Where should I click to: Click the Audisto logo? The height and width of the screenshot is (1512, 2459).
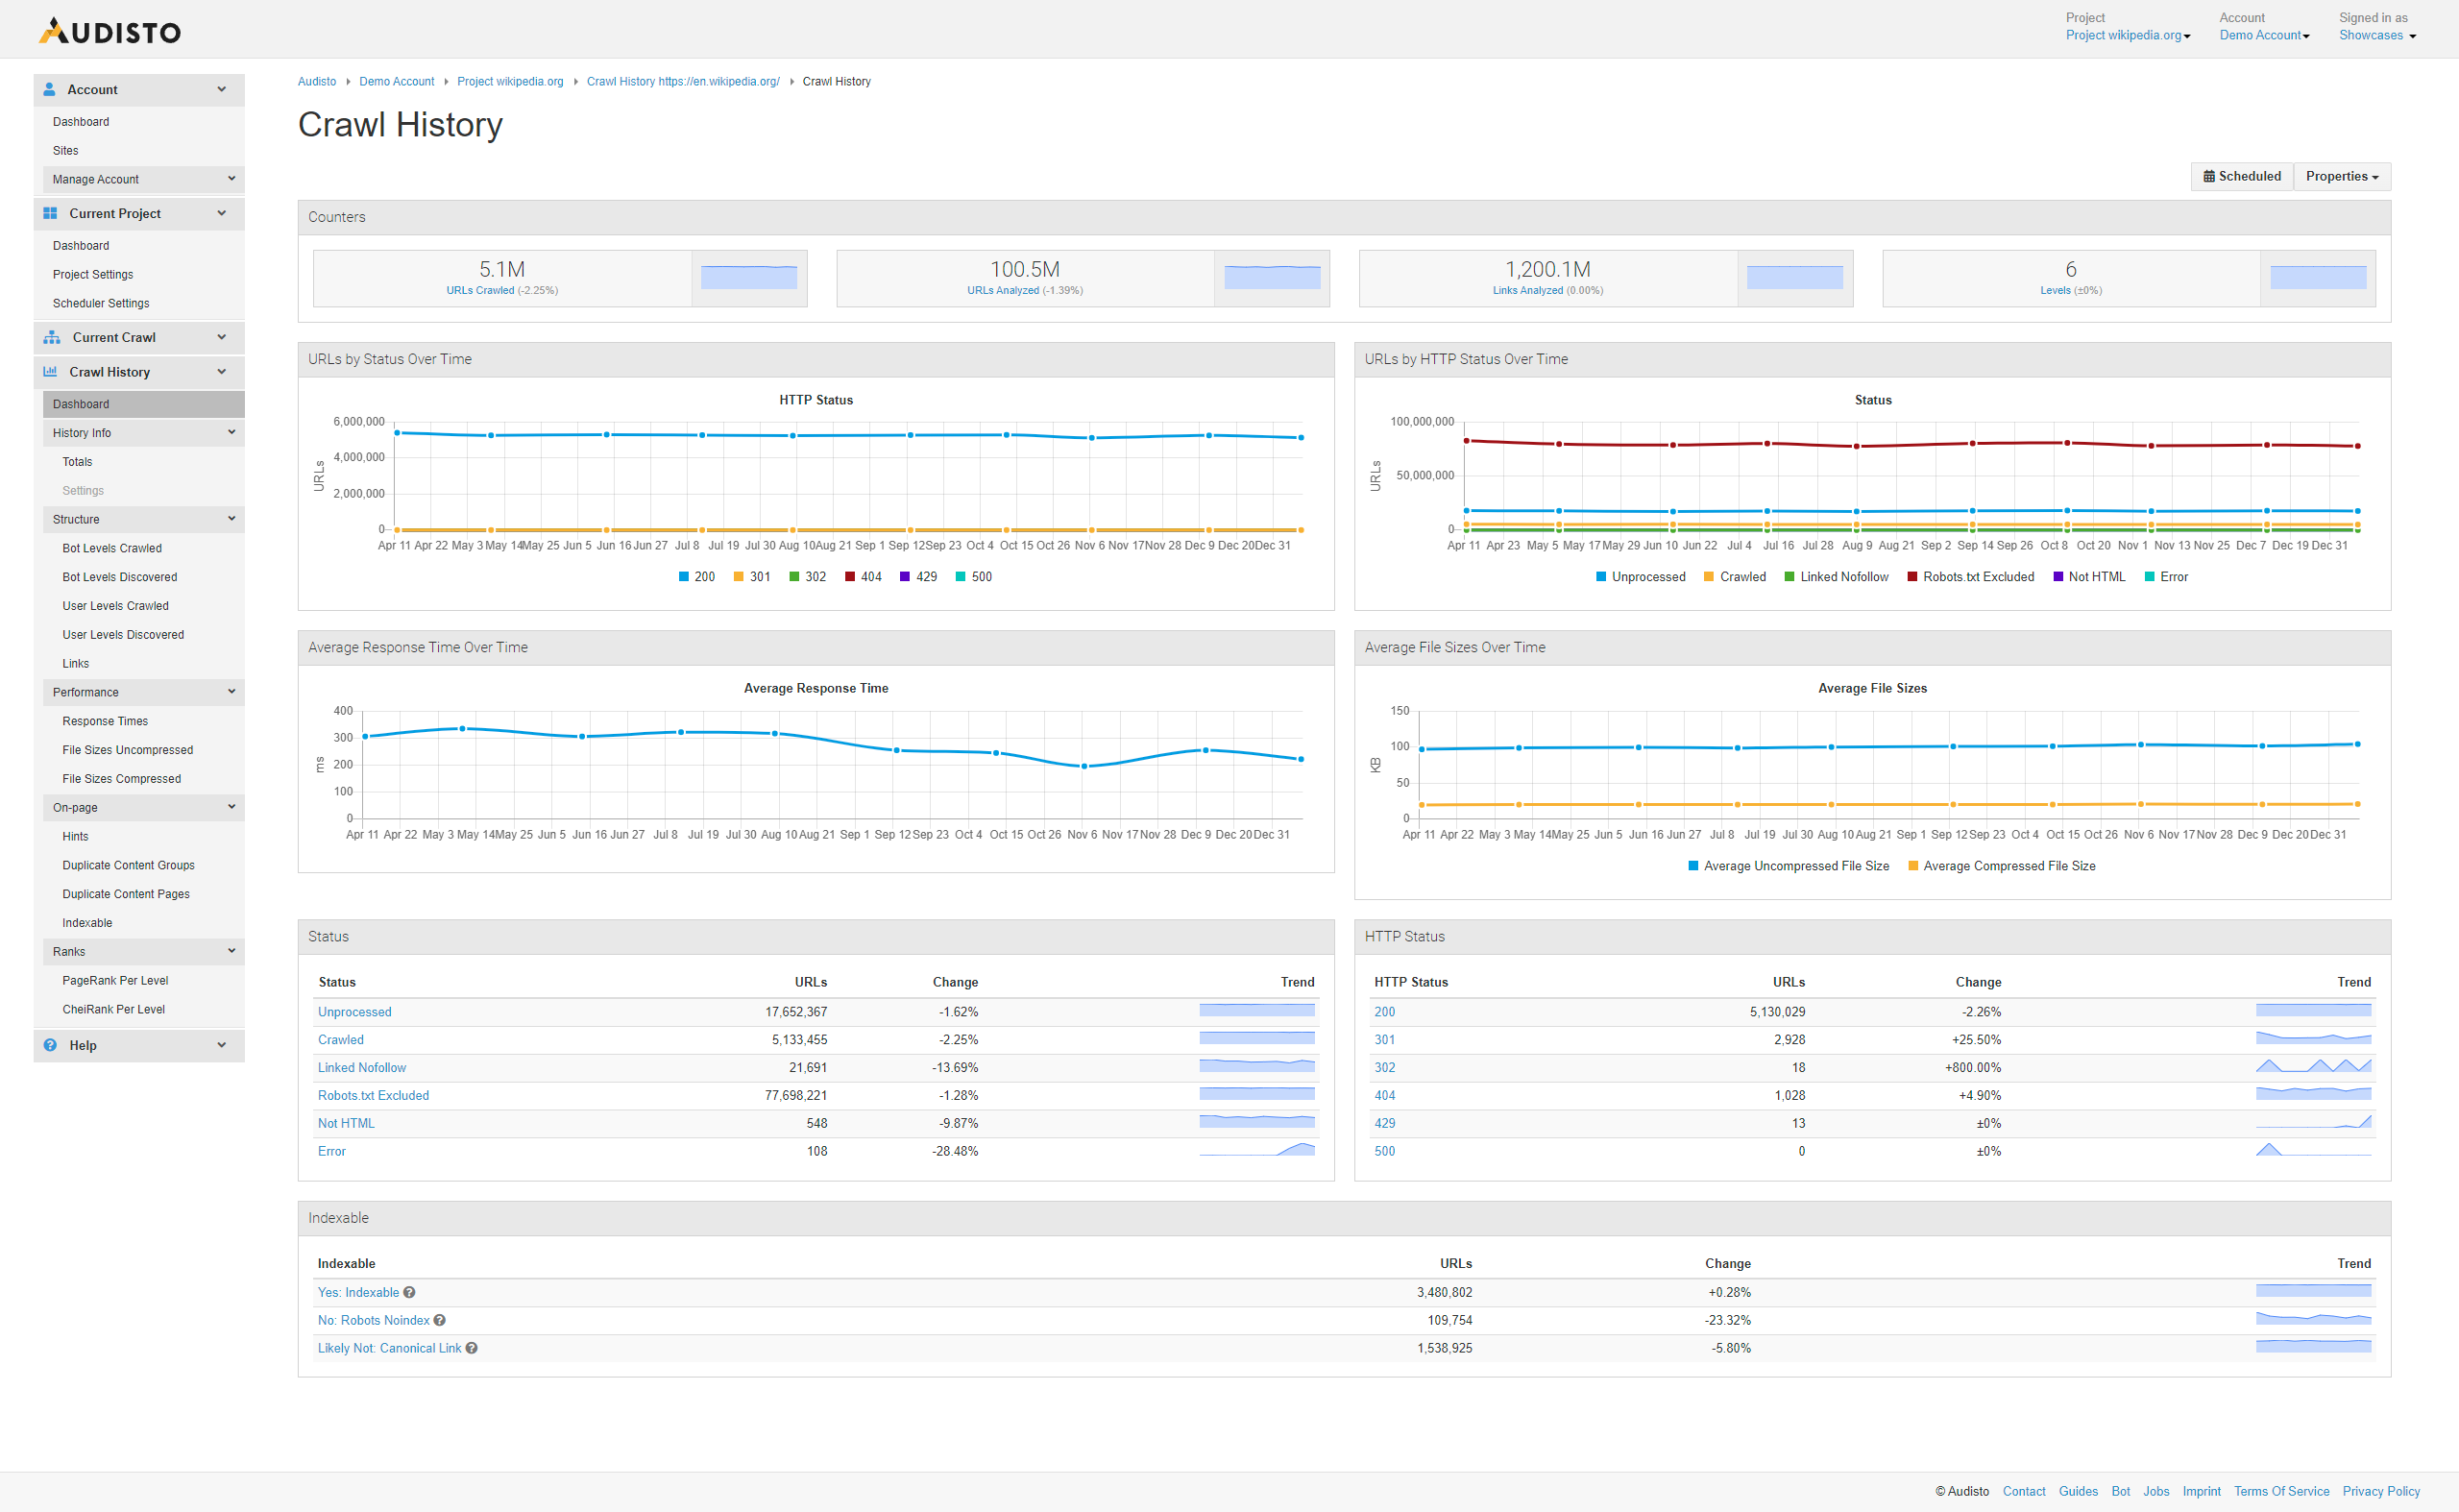tap(110, 31)
